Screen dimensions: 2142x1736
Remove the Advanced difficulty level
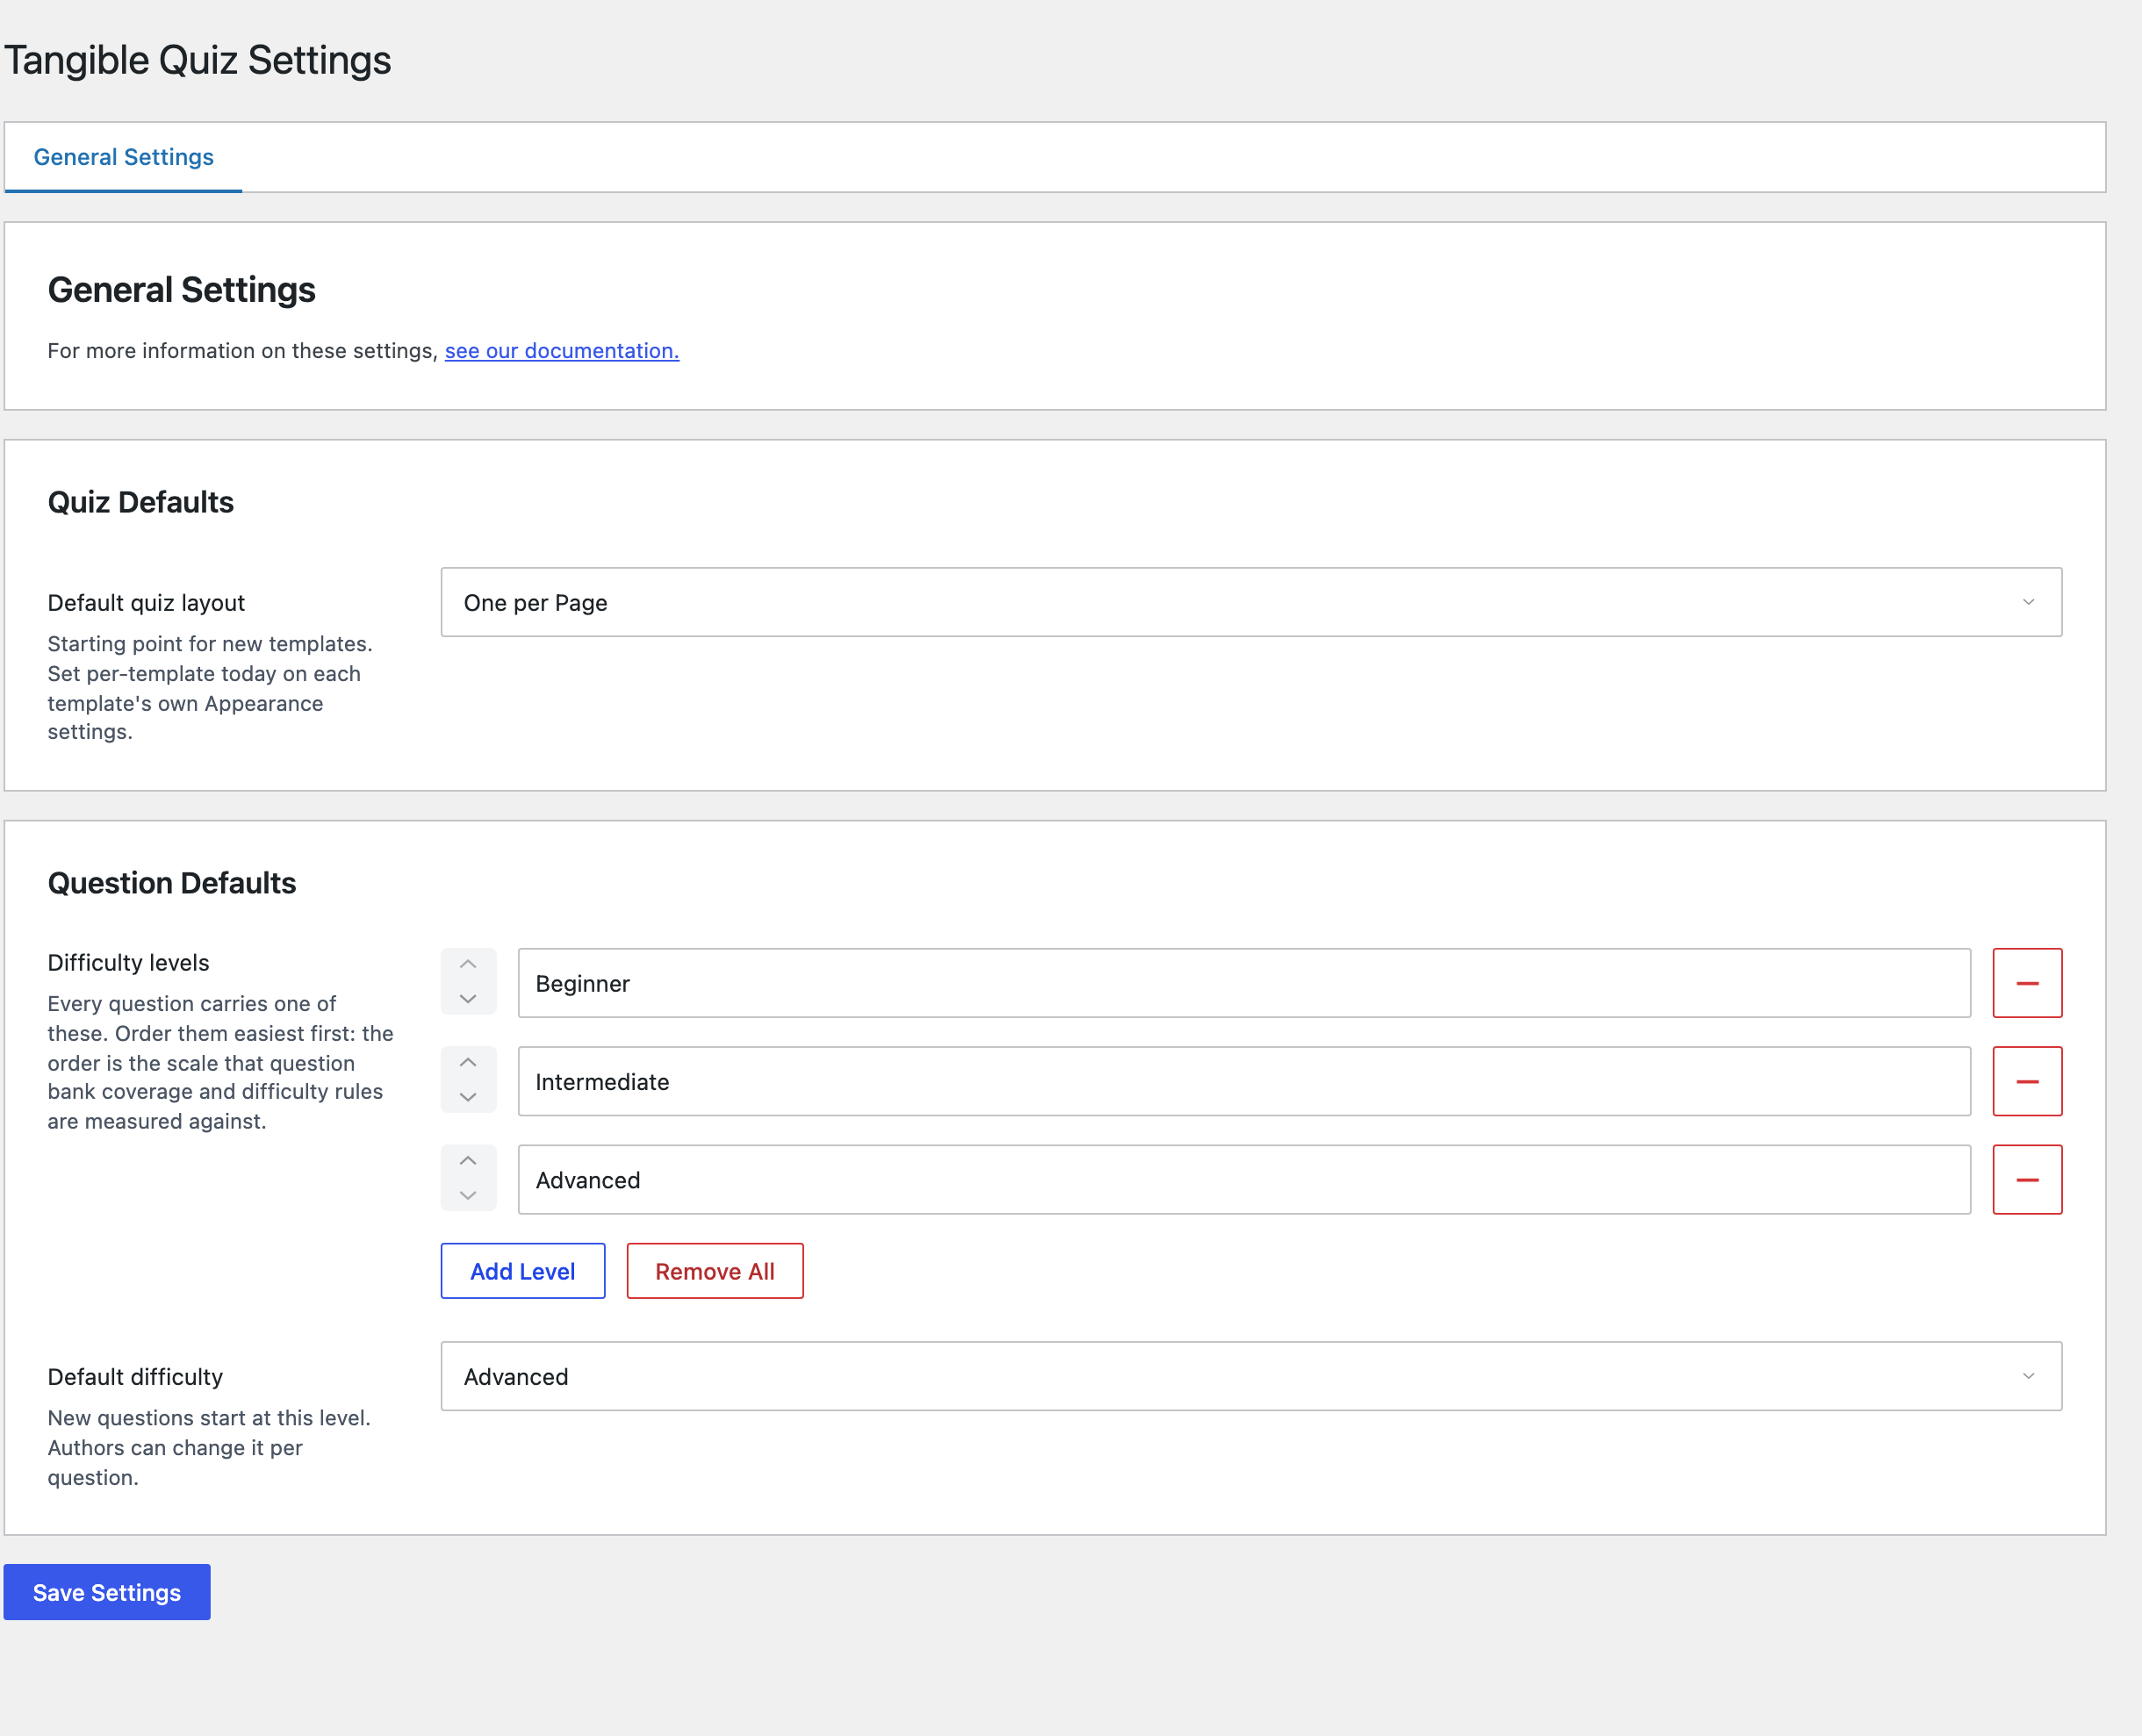2027,1180
